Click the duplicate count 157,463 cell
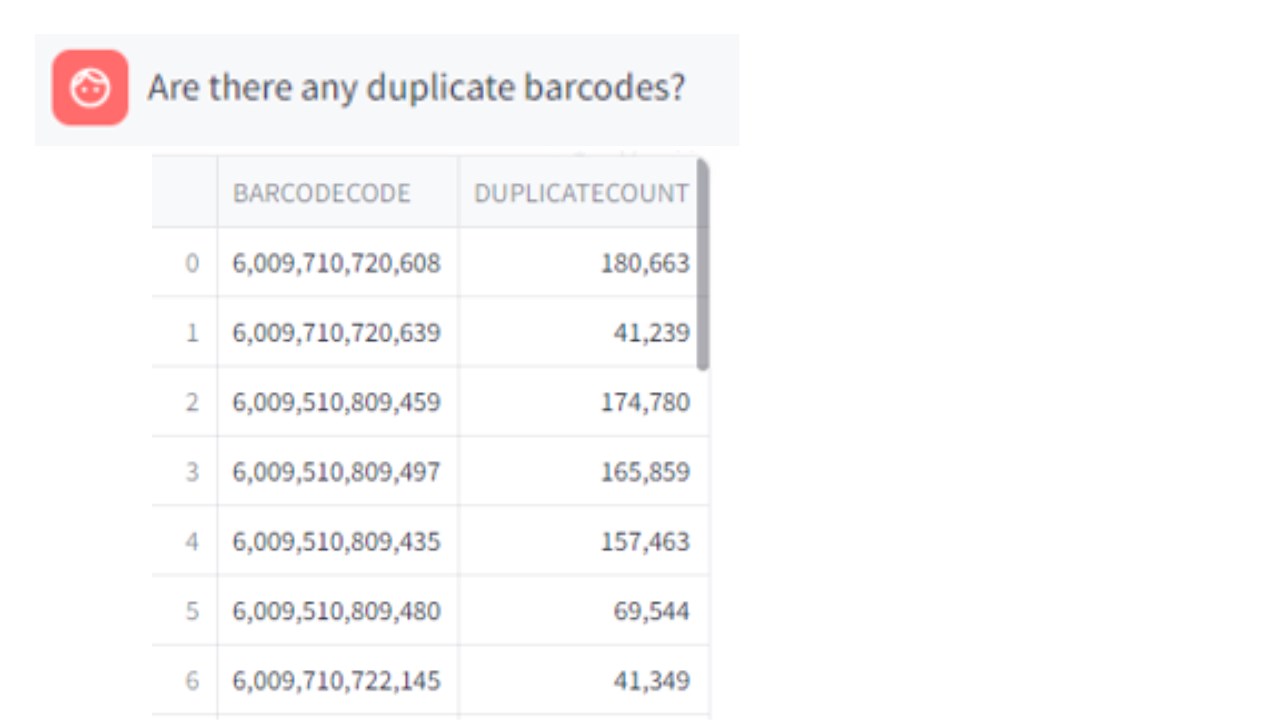The width and height of the screenshot is (1280, 720). tap(645, 541)
